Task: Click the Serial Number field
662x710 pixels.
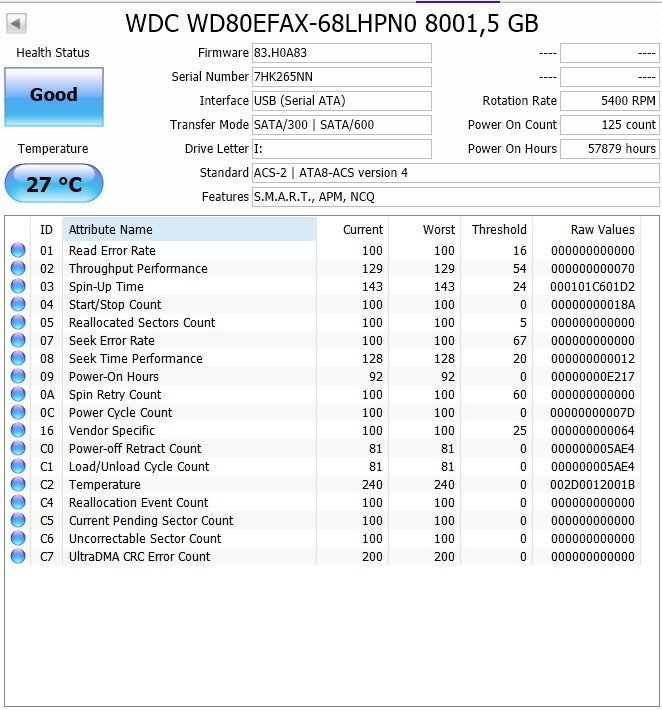Action: 342,77
